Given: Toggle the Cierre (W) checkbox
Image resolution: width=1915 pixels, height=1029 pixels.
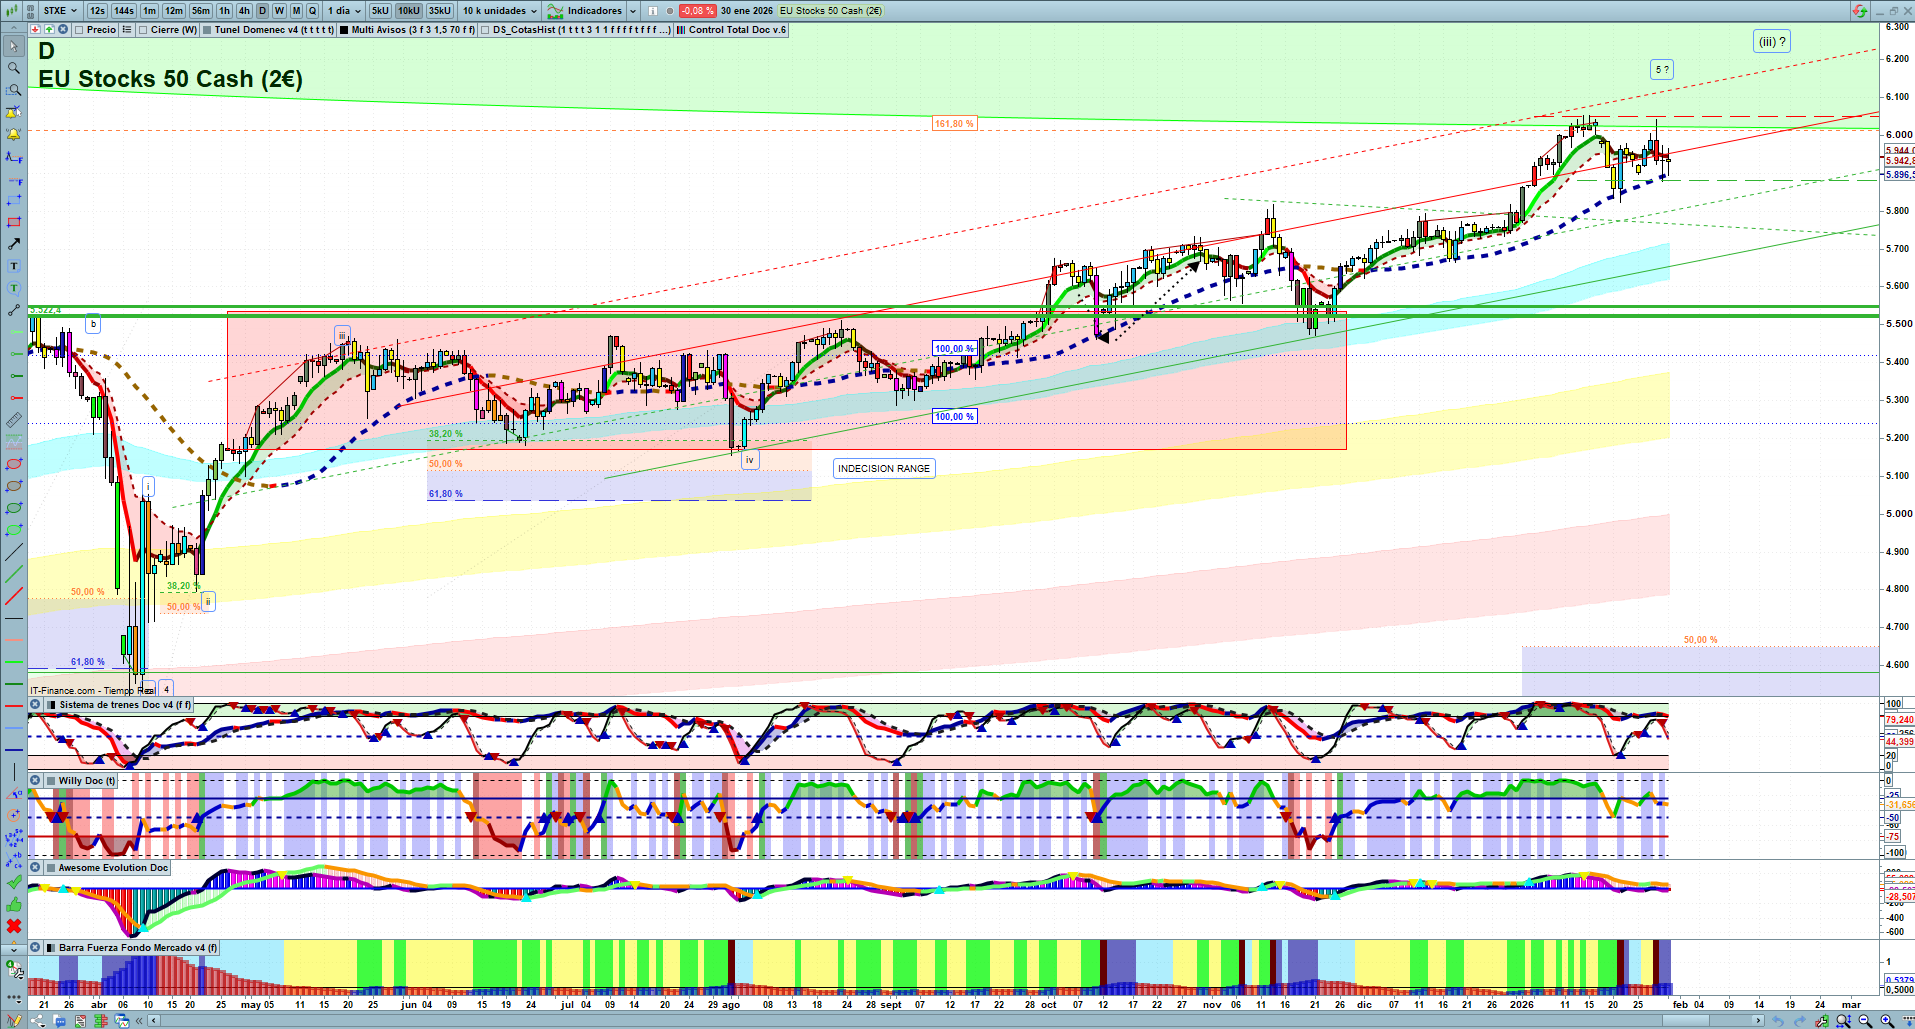Looking at the screenshot, I should pos(143,30).
